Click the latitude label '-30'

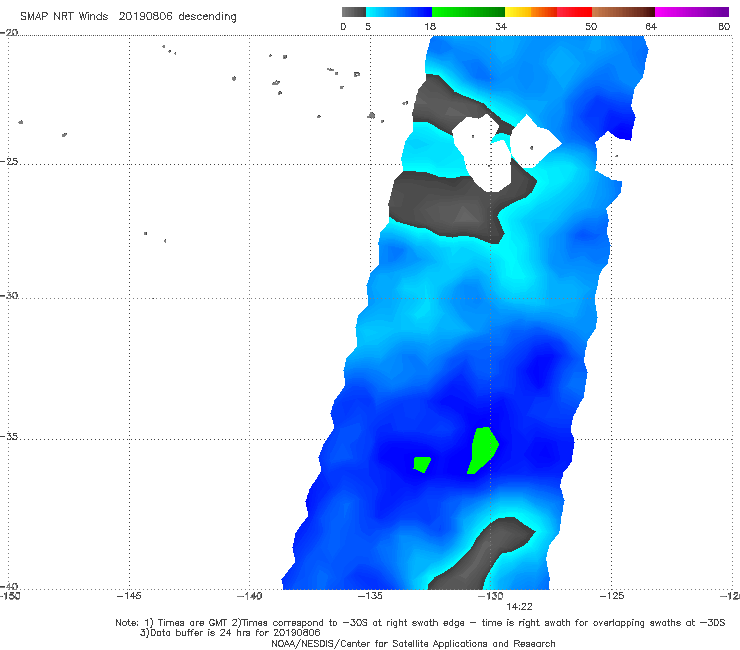[x=9, y=295]
